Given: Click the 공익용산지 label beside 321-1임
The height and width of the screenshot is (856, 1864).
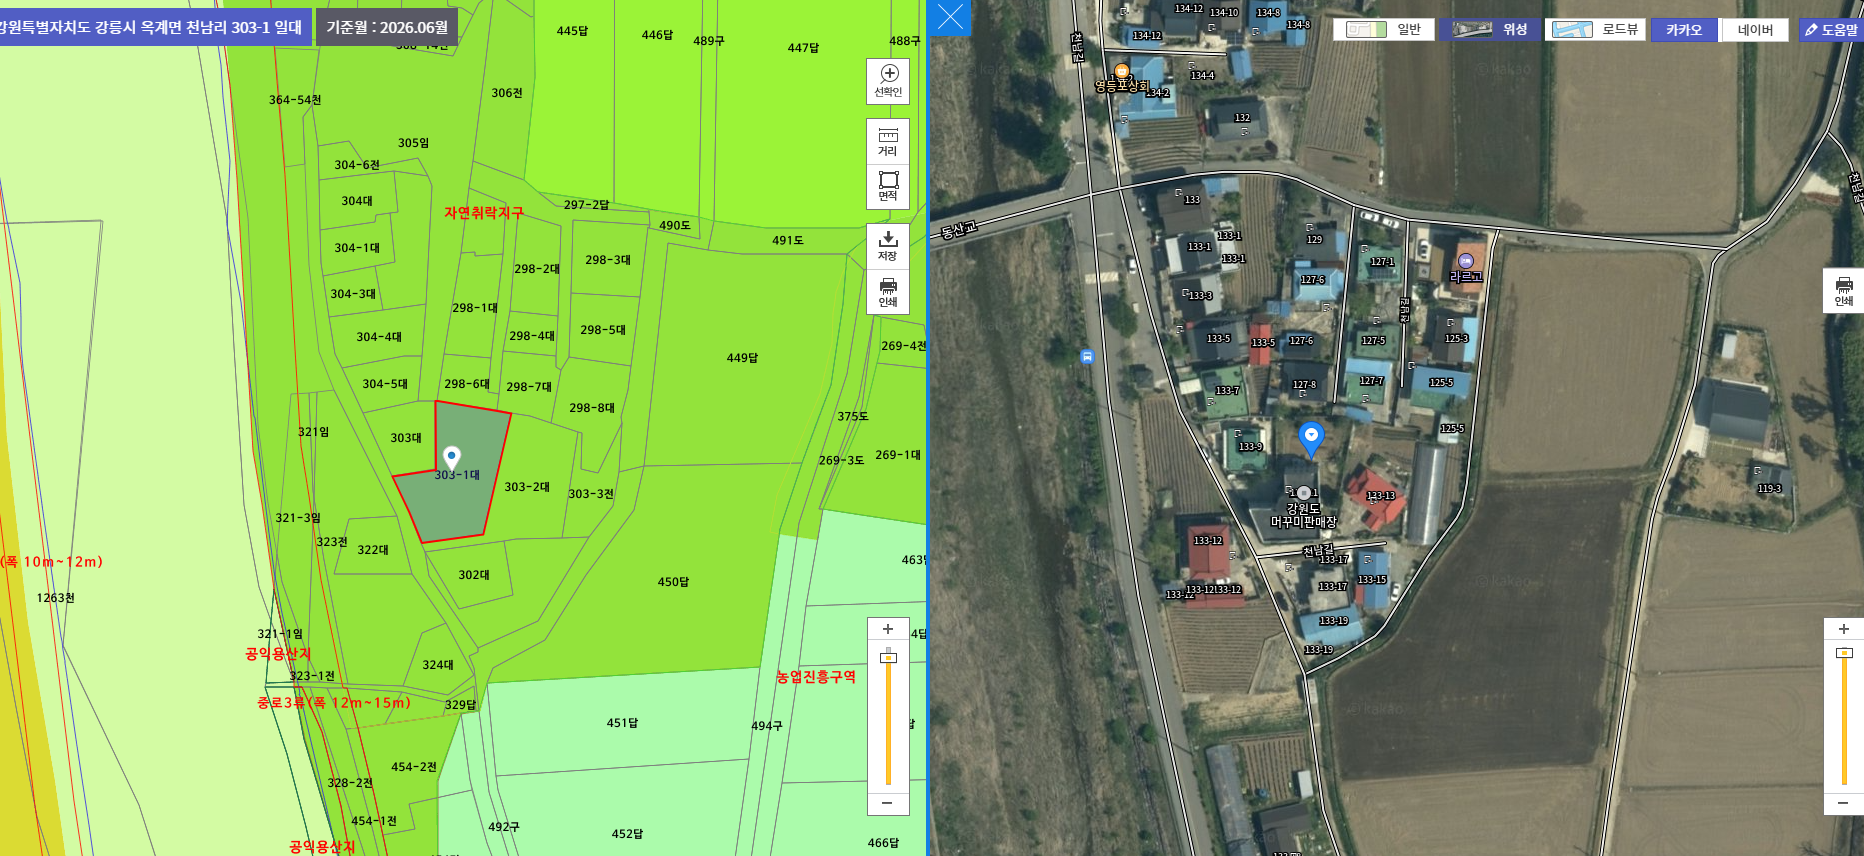Looking at the screenshot, I should 278,654.
